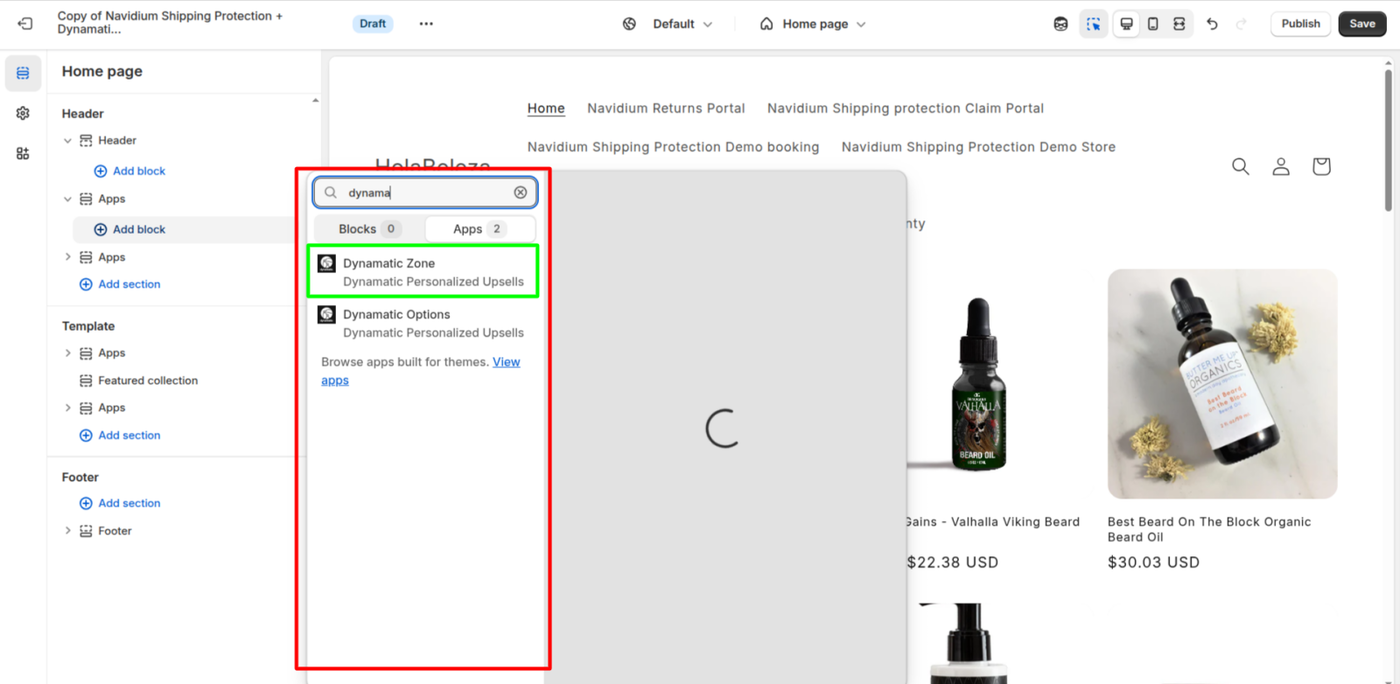Click the exit editor back icon
Viewport: 1400px width, 684px height.
click(x=25, y=24)
